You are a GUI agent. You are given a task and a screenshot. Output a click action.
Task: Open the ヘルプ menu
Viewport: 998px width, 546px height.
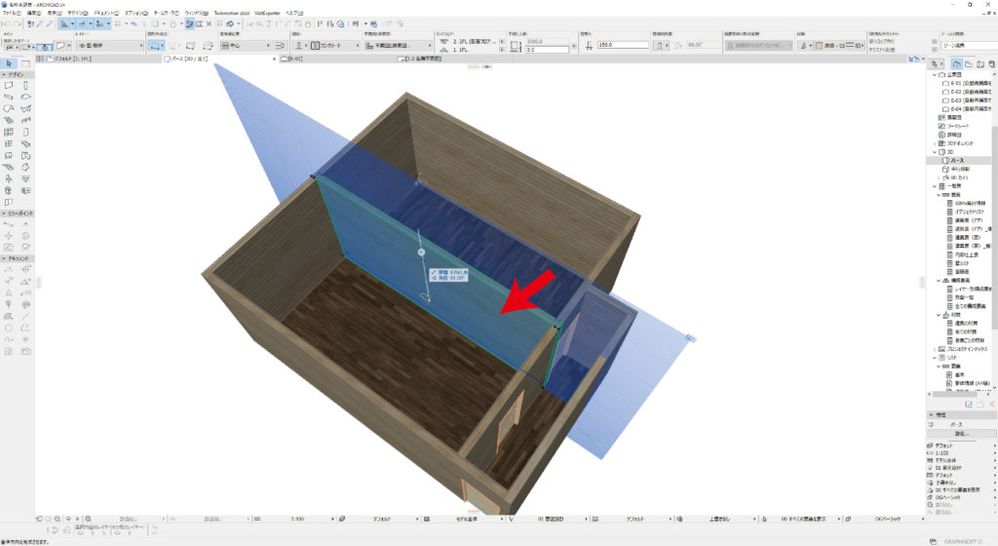click(294, 13)
